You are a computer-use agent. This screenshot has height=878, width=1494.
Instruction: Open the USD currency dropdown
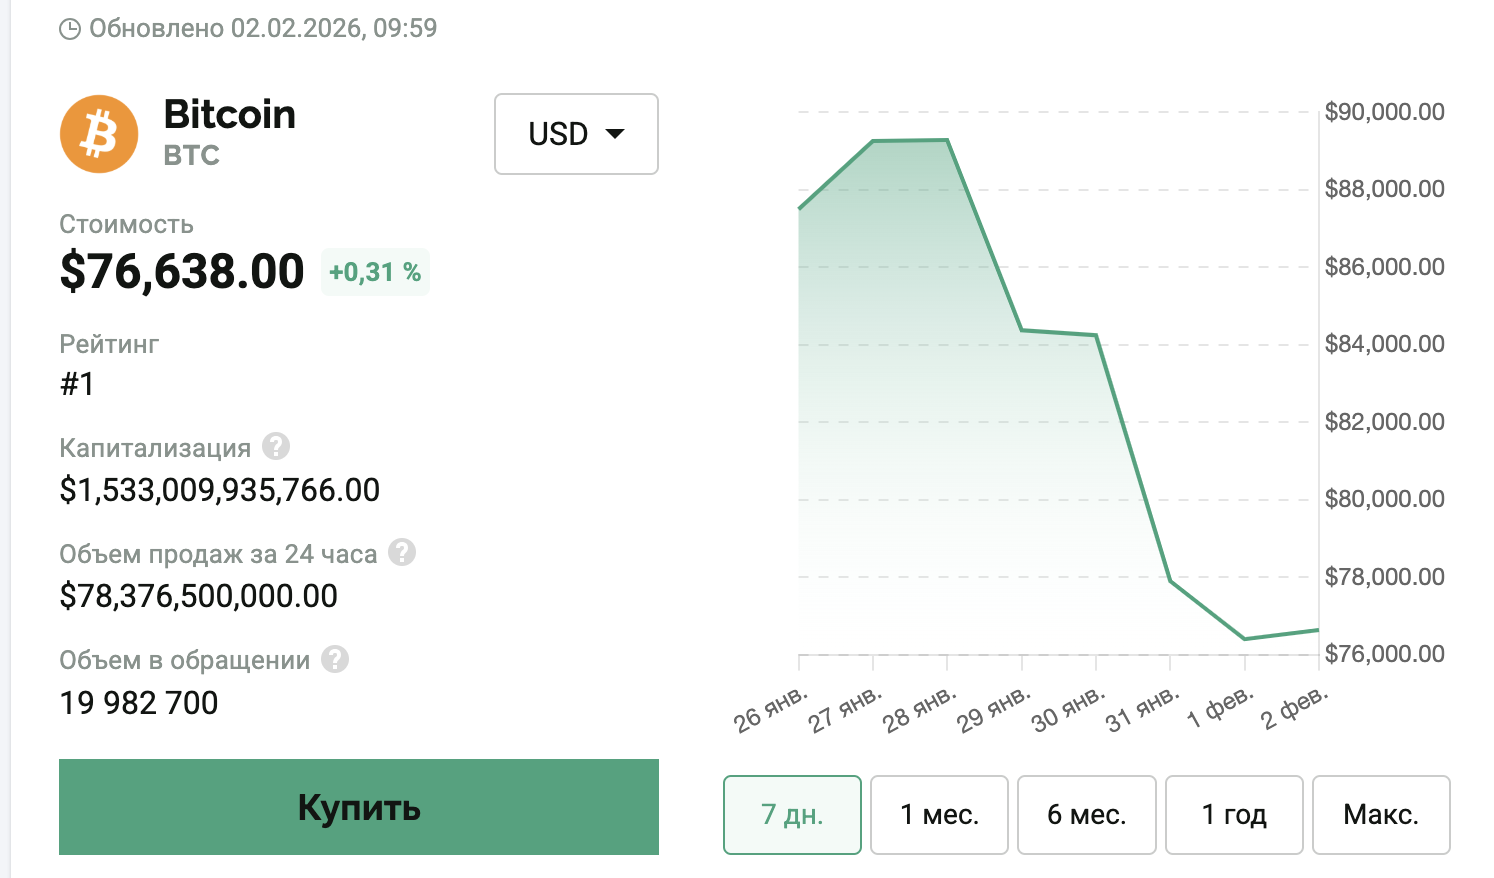(576, 134)
